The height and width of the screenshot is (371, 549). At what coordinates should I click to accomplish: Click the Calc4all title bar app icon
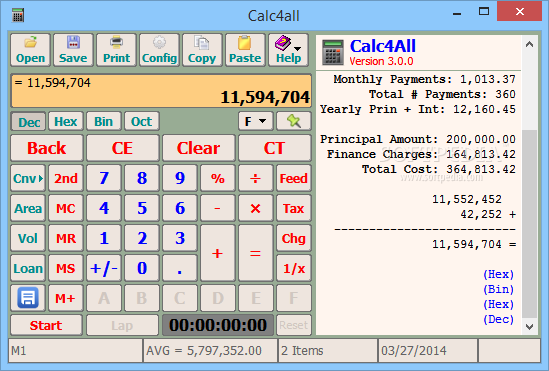[18, 15]
